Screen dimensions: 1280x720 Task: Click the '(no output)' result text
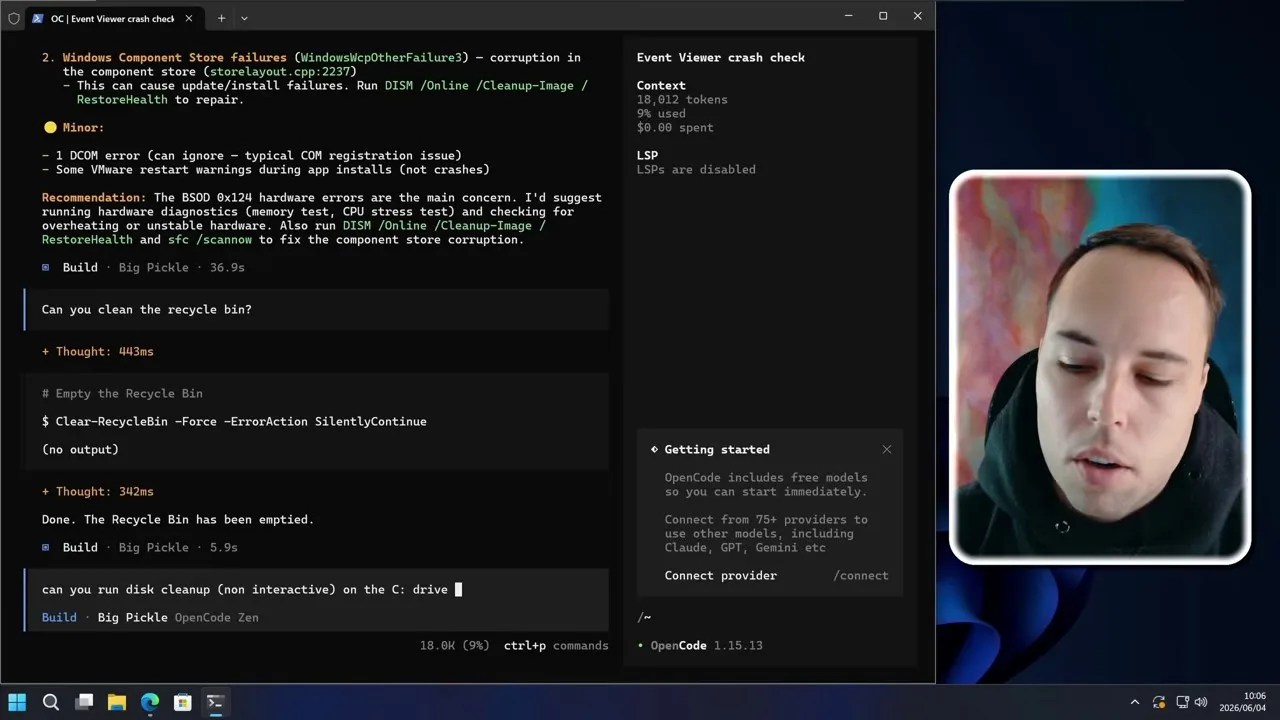pos(80,450)
